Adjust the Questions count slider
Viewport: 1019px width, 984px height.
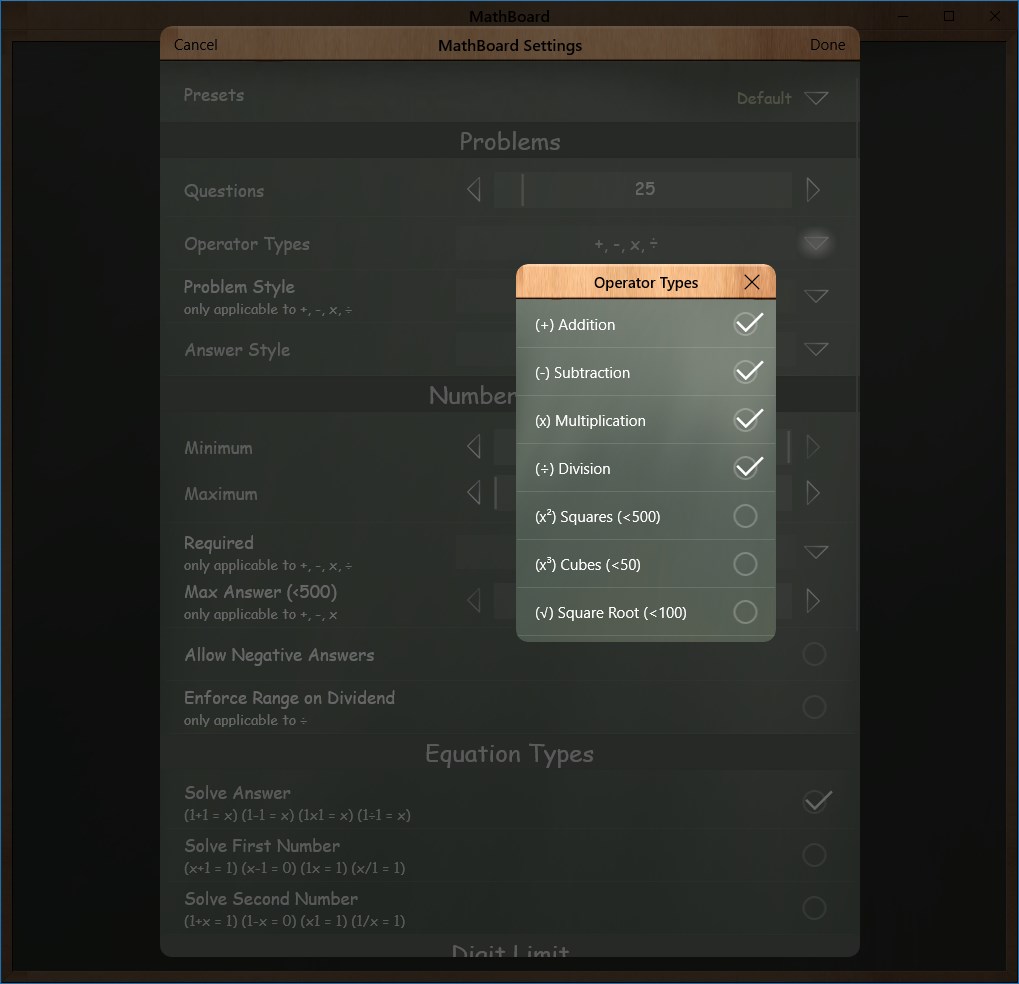point(522,190)
